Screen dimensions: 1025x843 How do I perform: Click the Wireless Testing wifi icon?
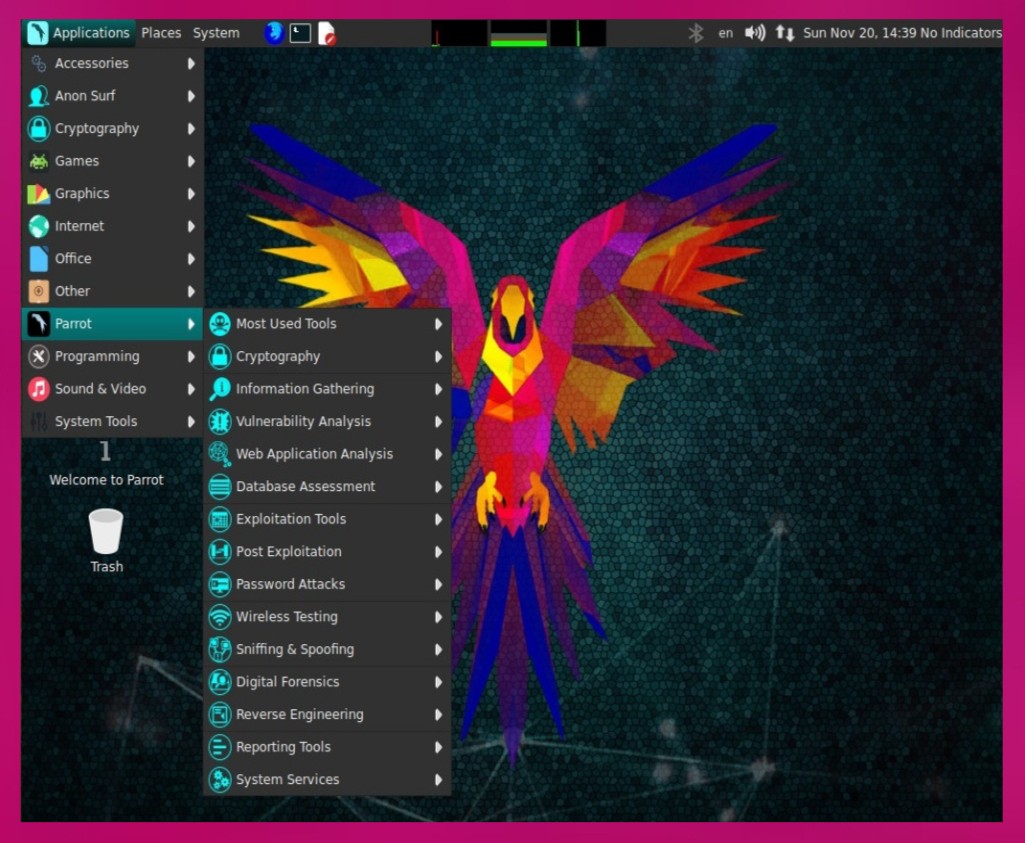coord(220,617)
